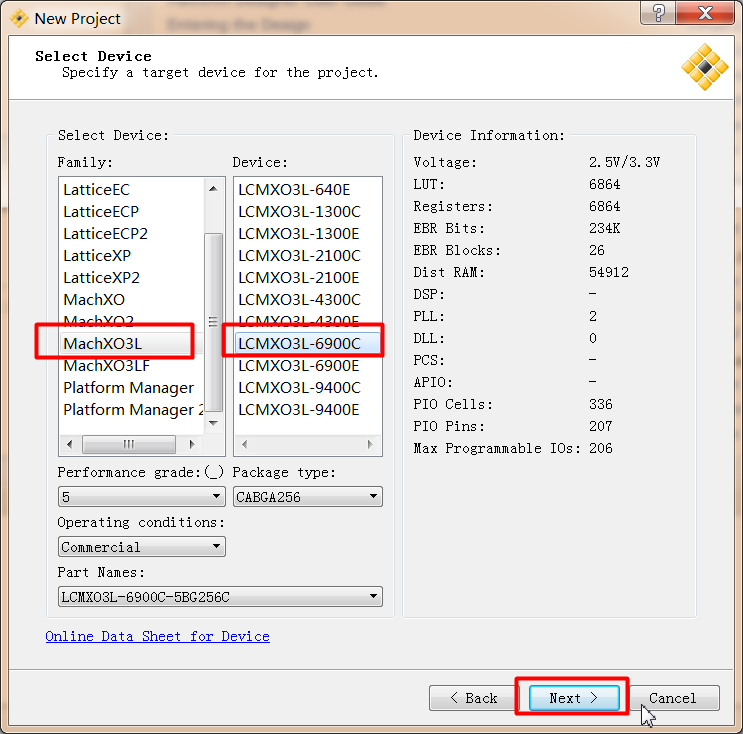This screenshot has height=734, width=743.
Task: Click Family list scroll right arrow
Action: [x=192, y=444]
